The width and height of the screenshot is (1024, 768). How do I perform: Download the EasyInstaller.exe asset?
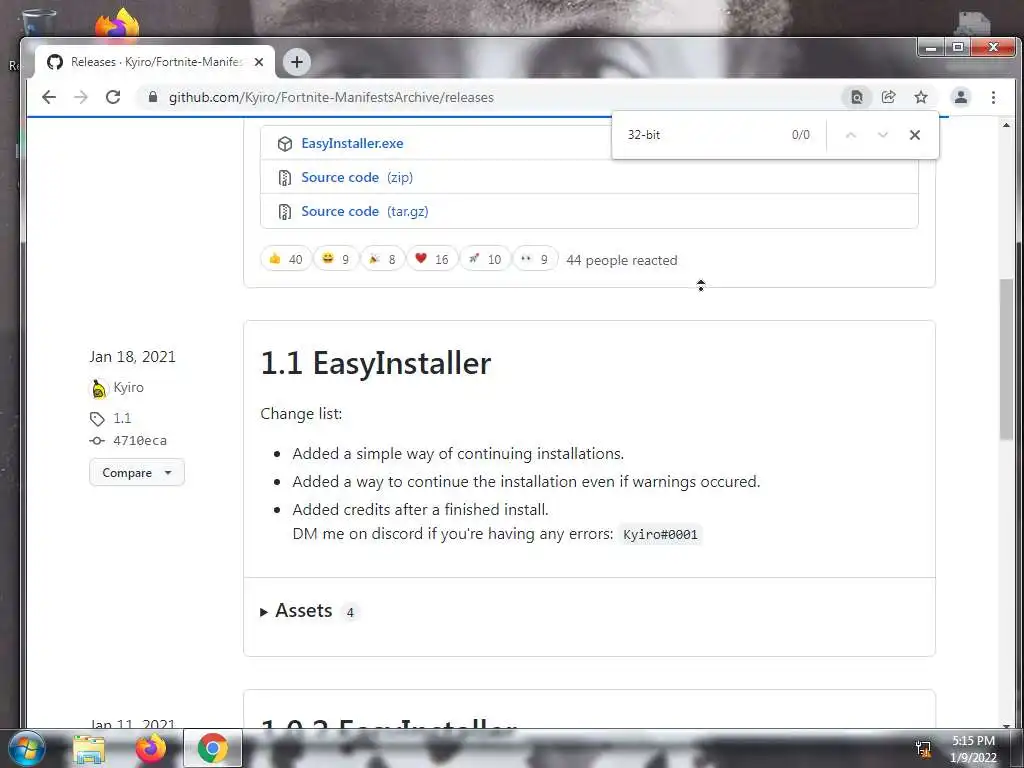click(352, 144)
